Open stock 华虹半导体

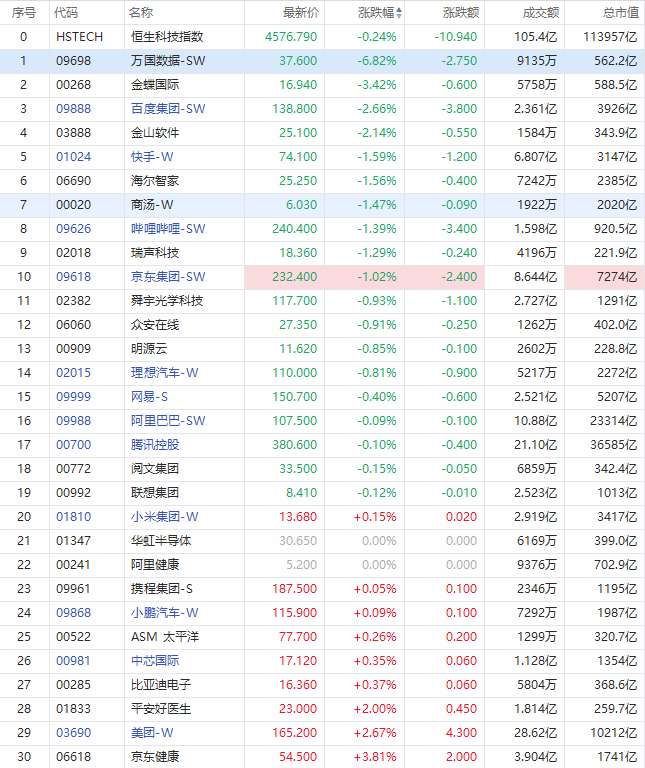(161, 541)
